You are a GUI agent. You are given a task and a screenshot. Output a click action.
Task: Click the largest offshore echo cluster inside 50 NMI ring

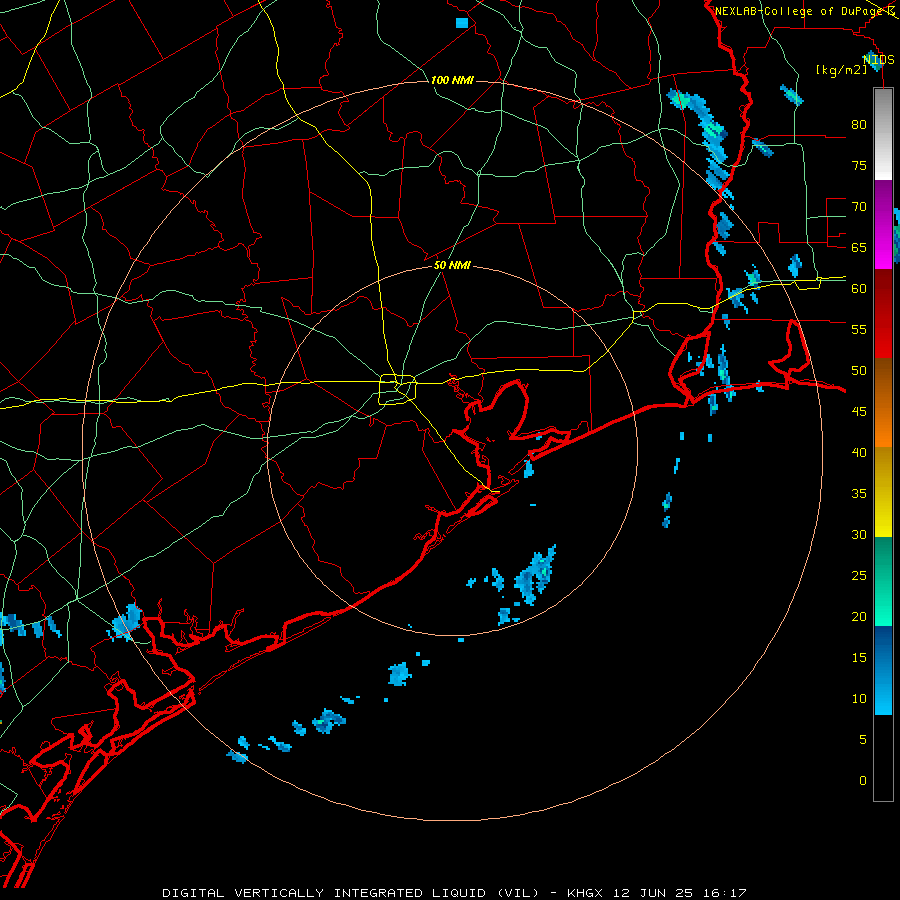click(x=535, y=576)
